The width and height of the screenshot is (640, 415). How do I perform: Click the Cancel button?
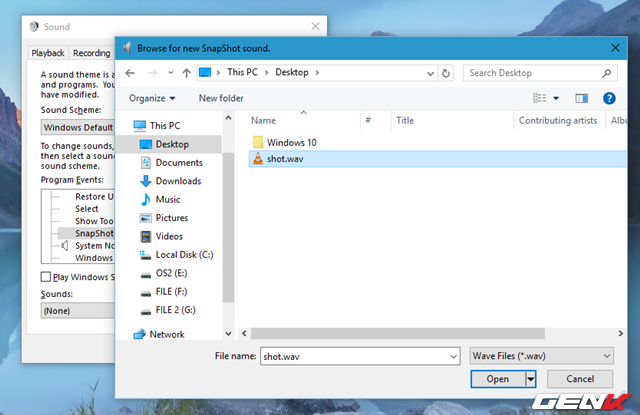[579, 379]
